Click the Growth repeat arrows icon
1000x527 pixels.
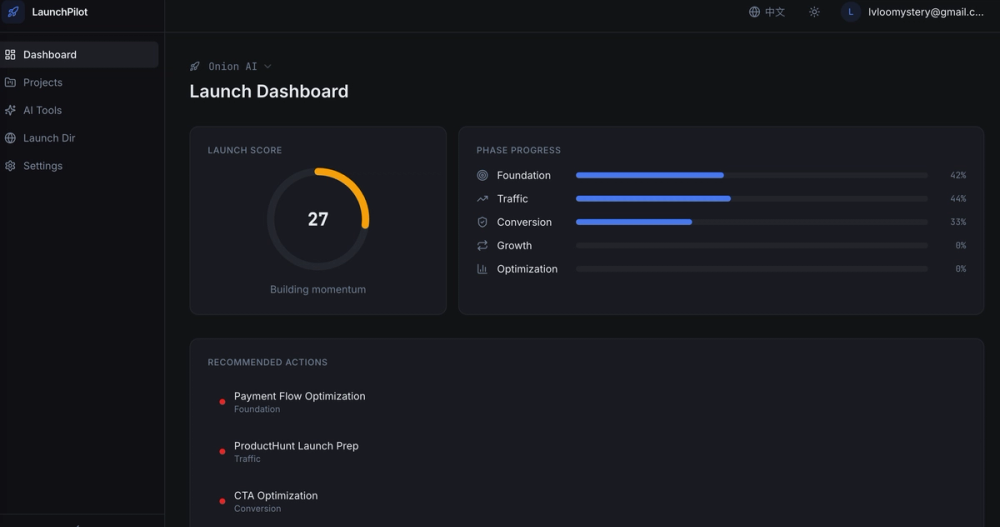tap(482, 246)
